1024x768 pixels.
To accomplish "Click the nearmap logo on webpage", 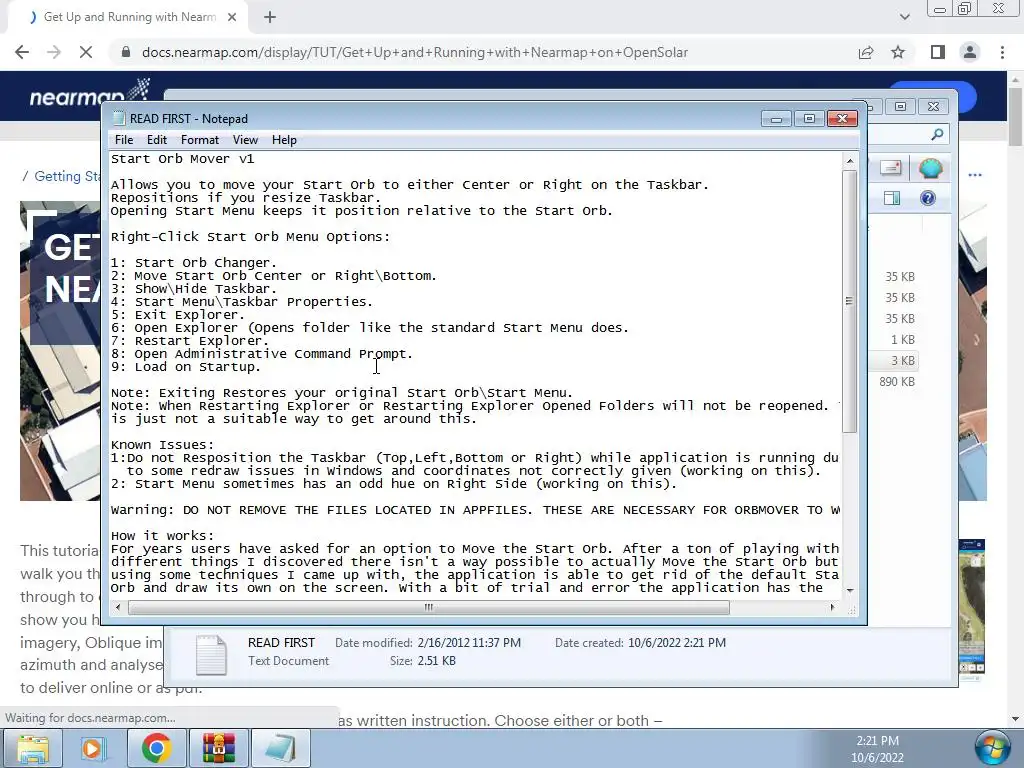I will coord(89,93).
